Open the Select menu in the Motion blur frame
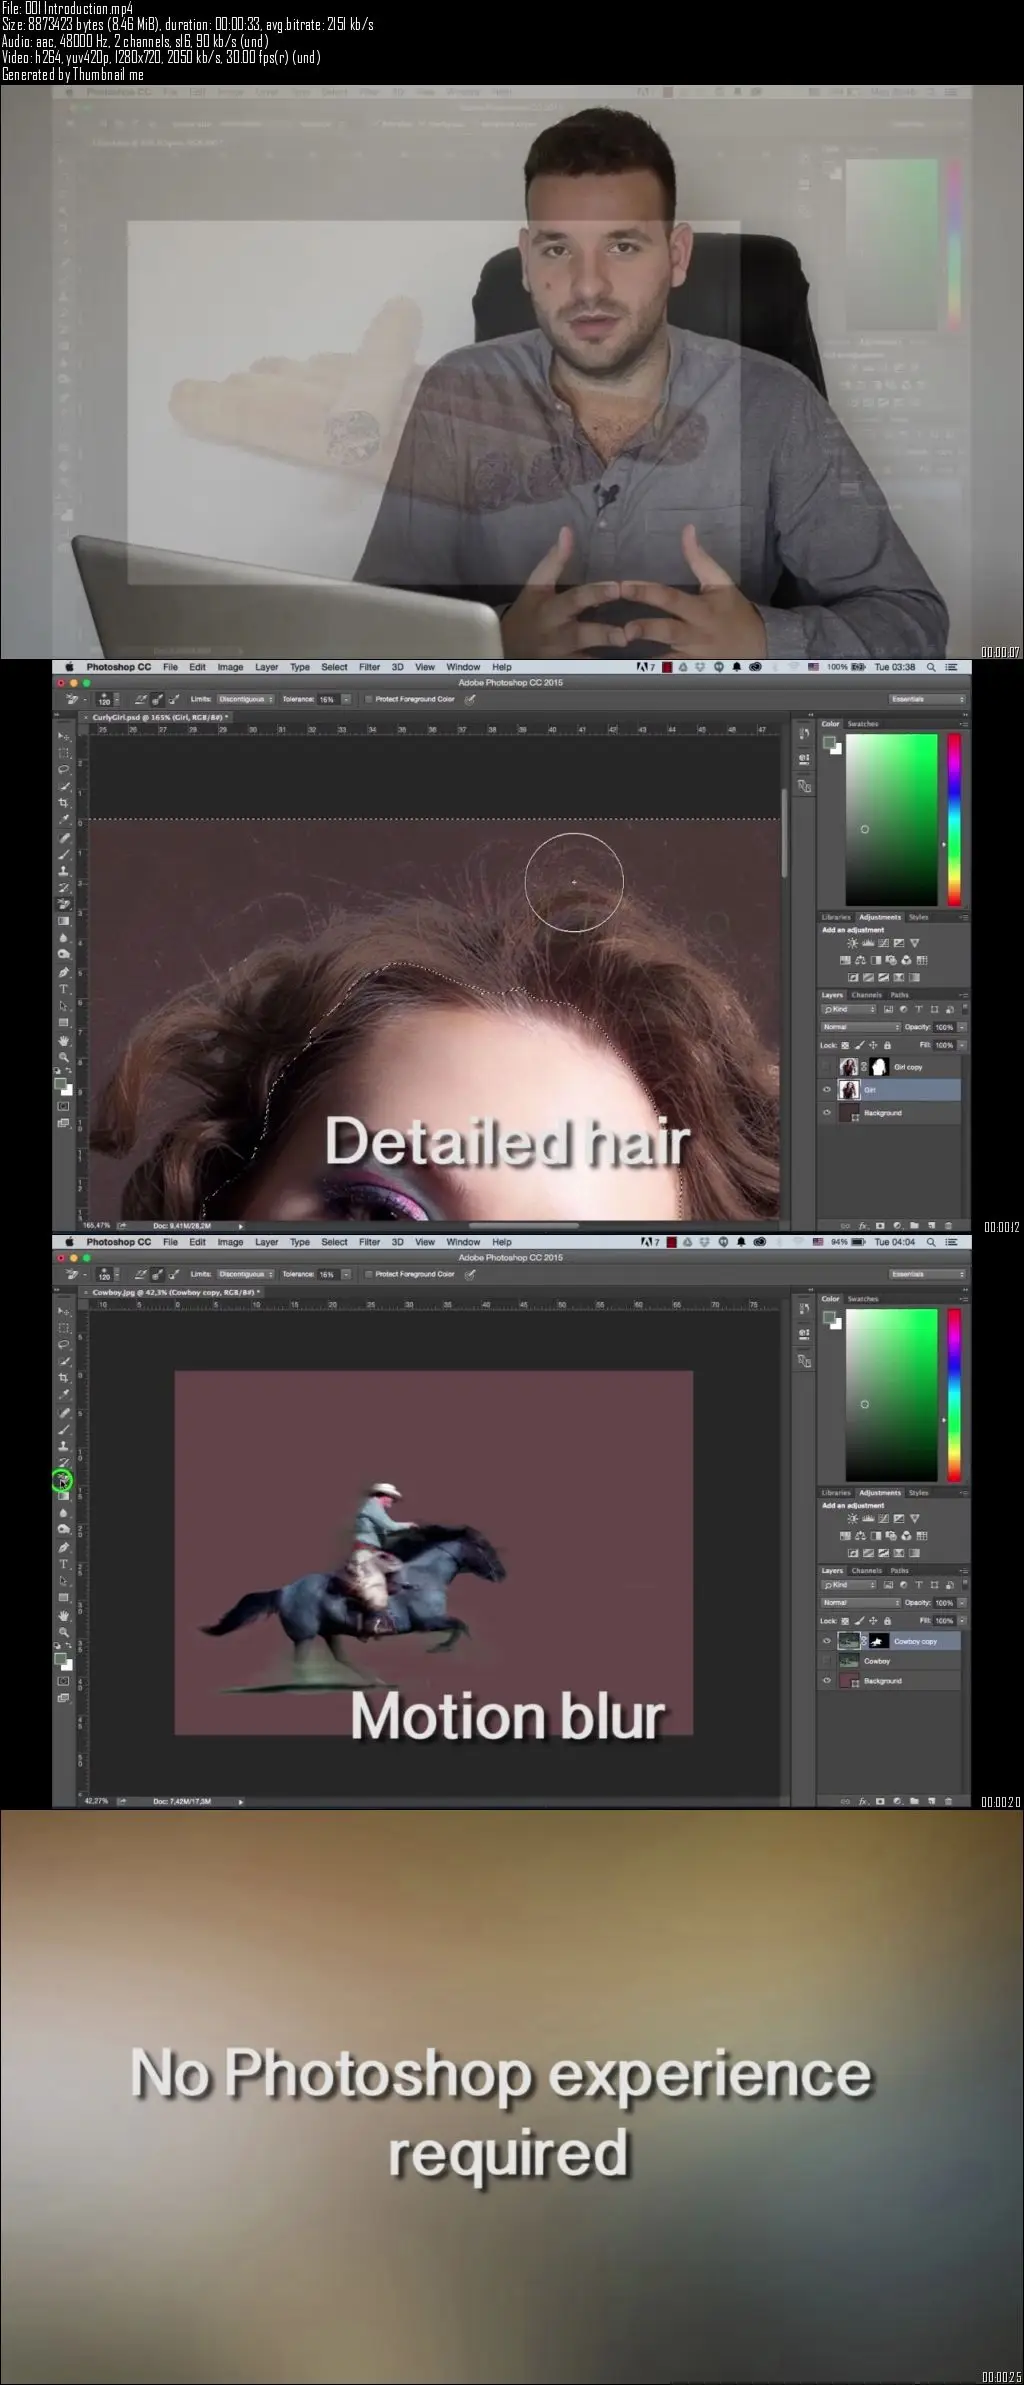This screenshot has width=1024, height=2385. [334, 1242]
